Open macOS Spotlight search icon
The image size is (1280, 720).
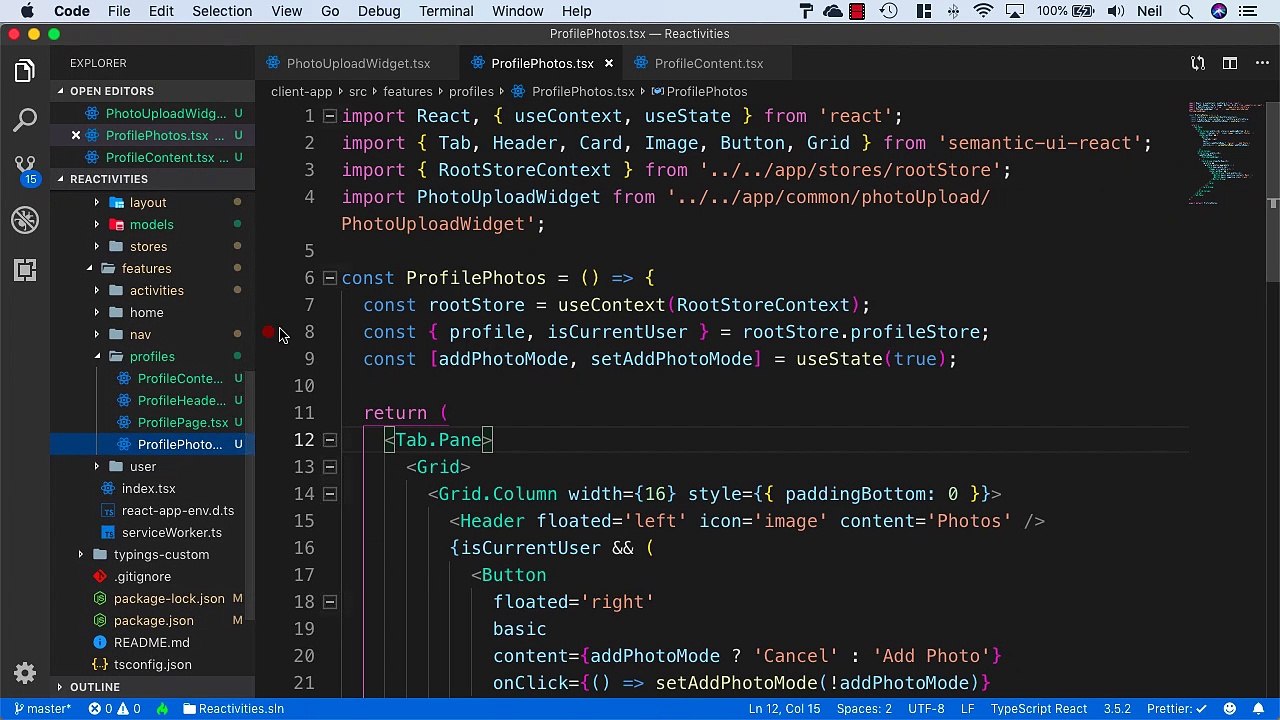(x=1185, y=11)
